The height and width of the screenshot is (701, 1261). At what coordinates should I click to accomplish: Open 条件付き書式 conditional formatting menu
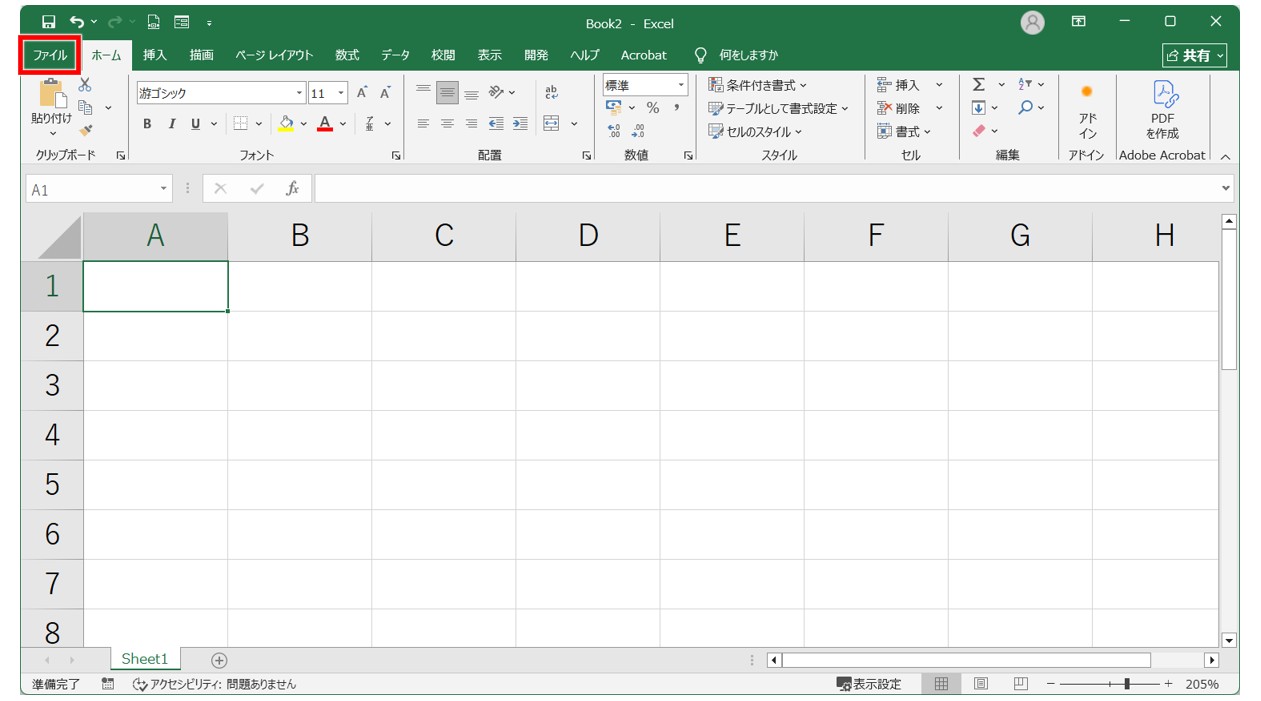tap(757, 85)
